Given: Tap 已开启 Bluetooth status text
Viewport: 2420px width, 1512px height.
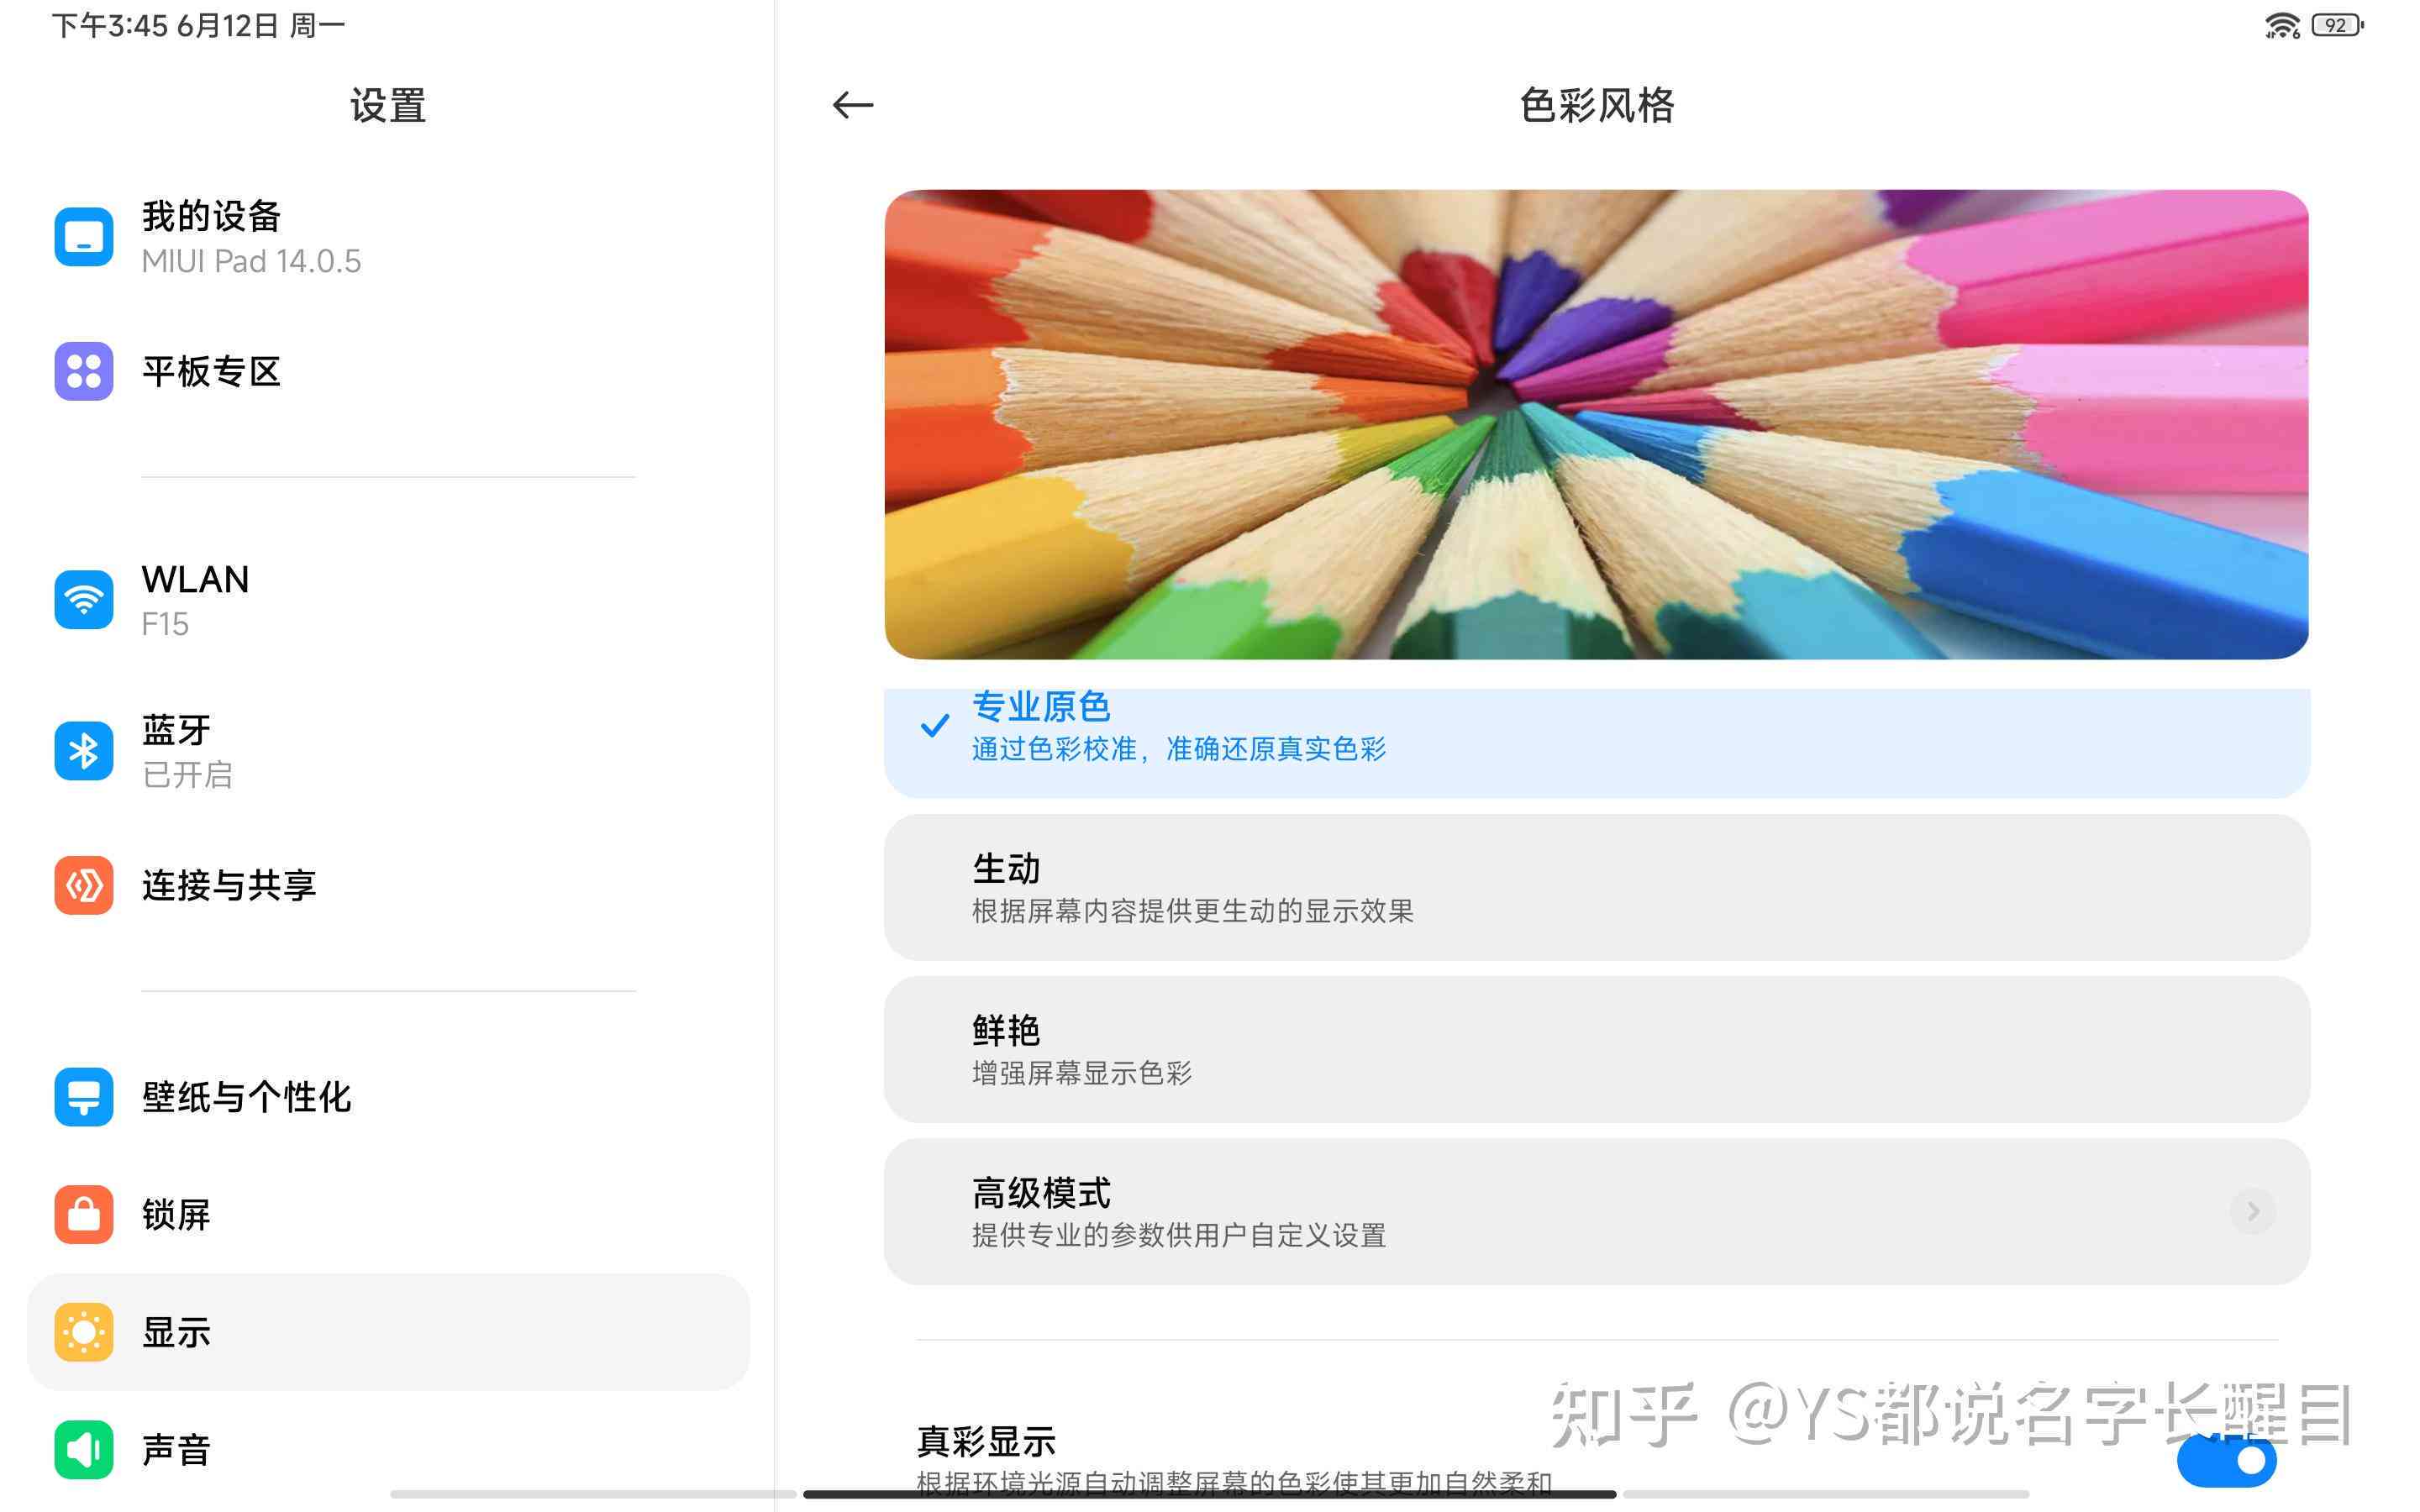Looking at the screenshot, I should [187, 774].
